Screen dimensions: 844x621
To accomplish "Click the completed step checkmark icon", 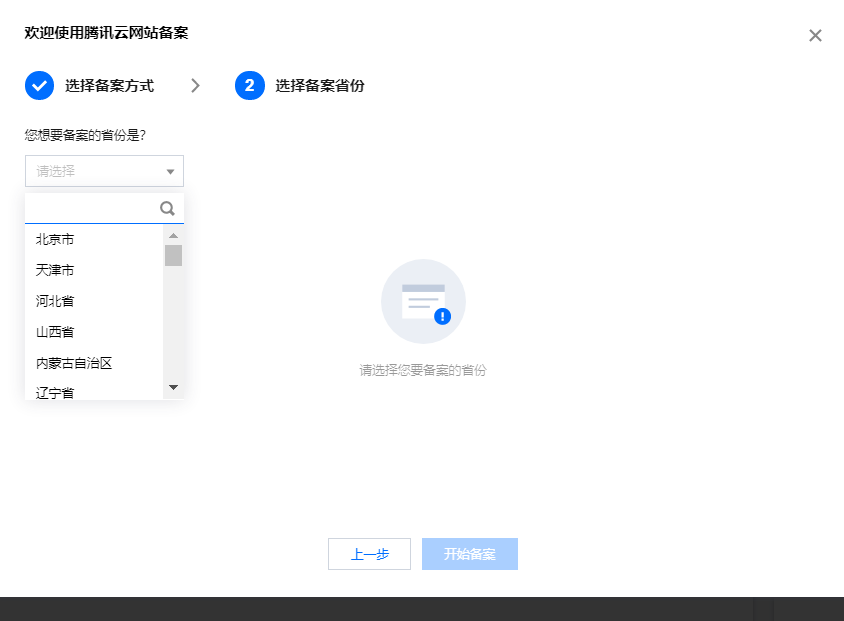I will (39, 86).
